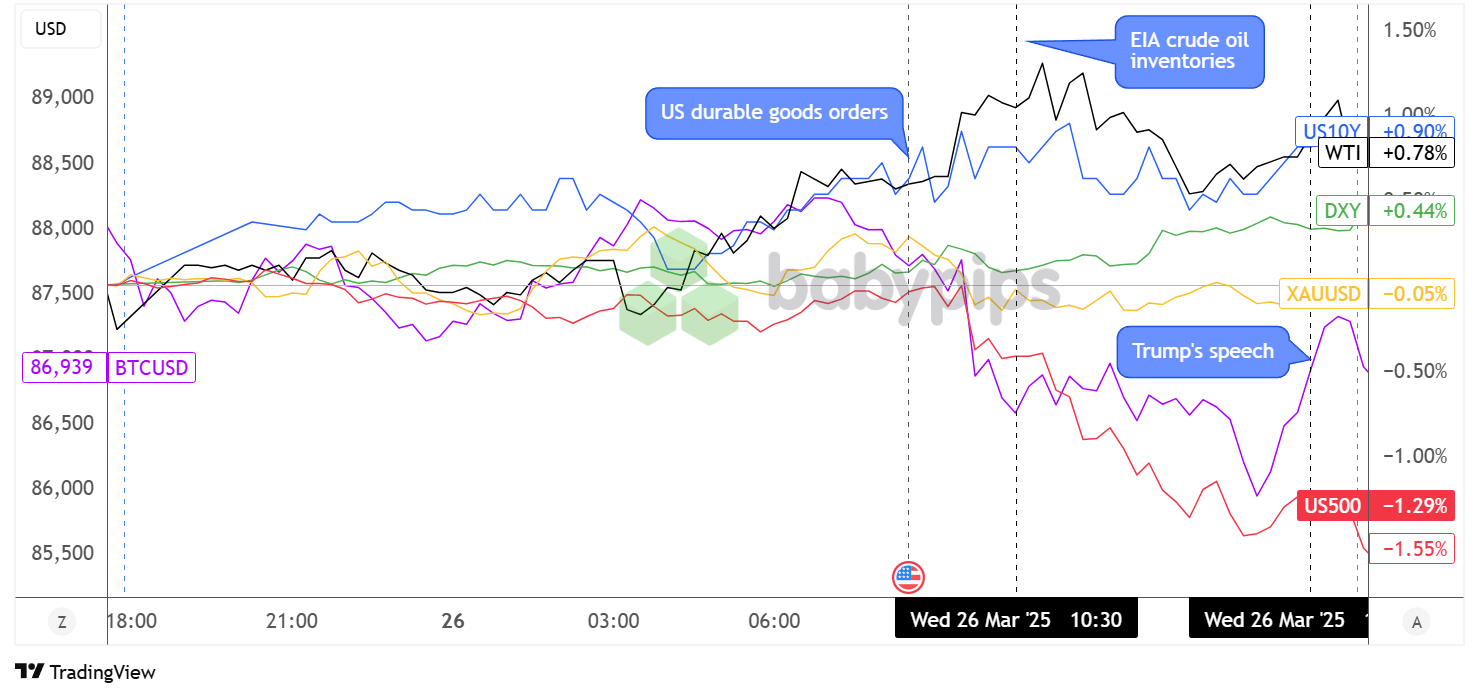Click the DXY series label

point(1341,210)
